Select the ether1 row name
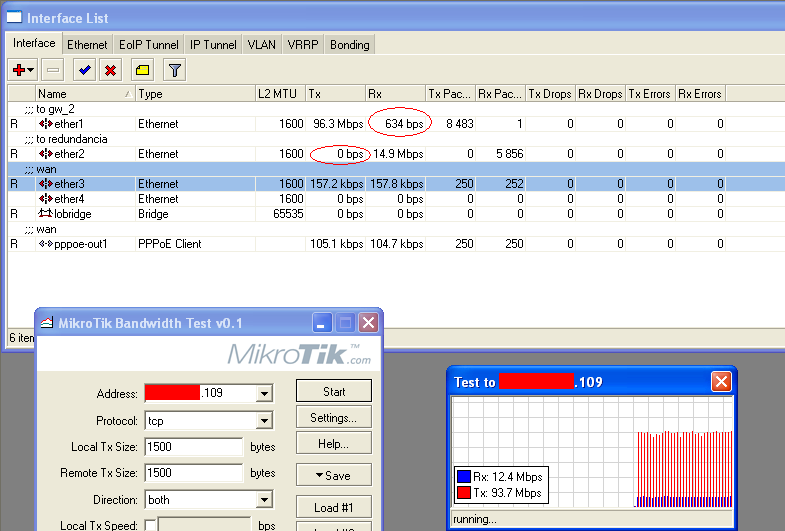 [69, 124]
